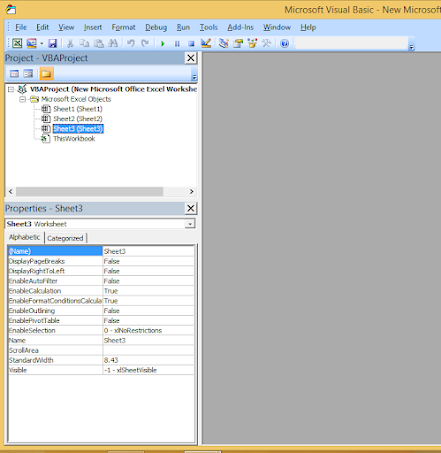Select the EnableCalculation property row
Viewport: 441px width, 453px height.
pyautogui.click(x=101, y=291)
